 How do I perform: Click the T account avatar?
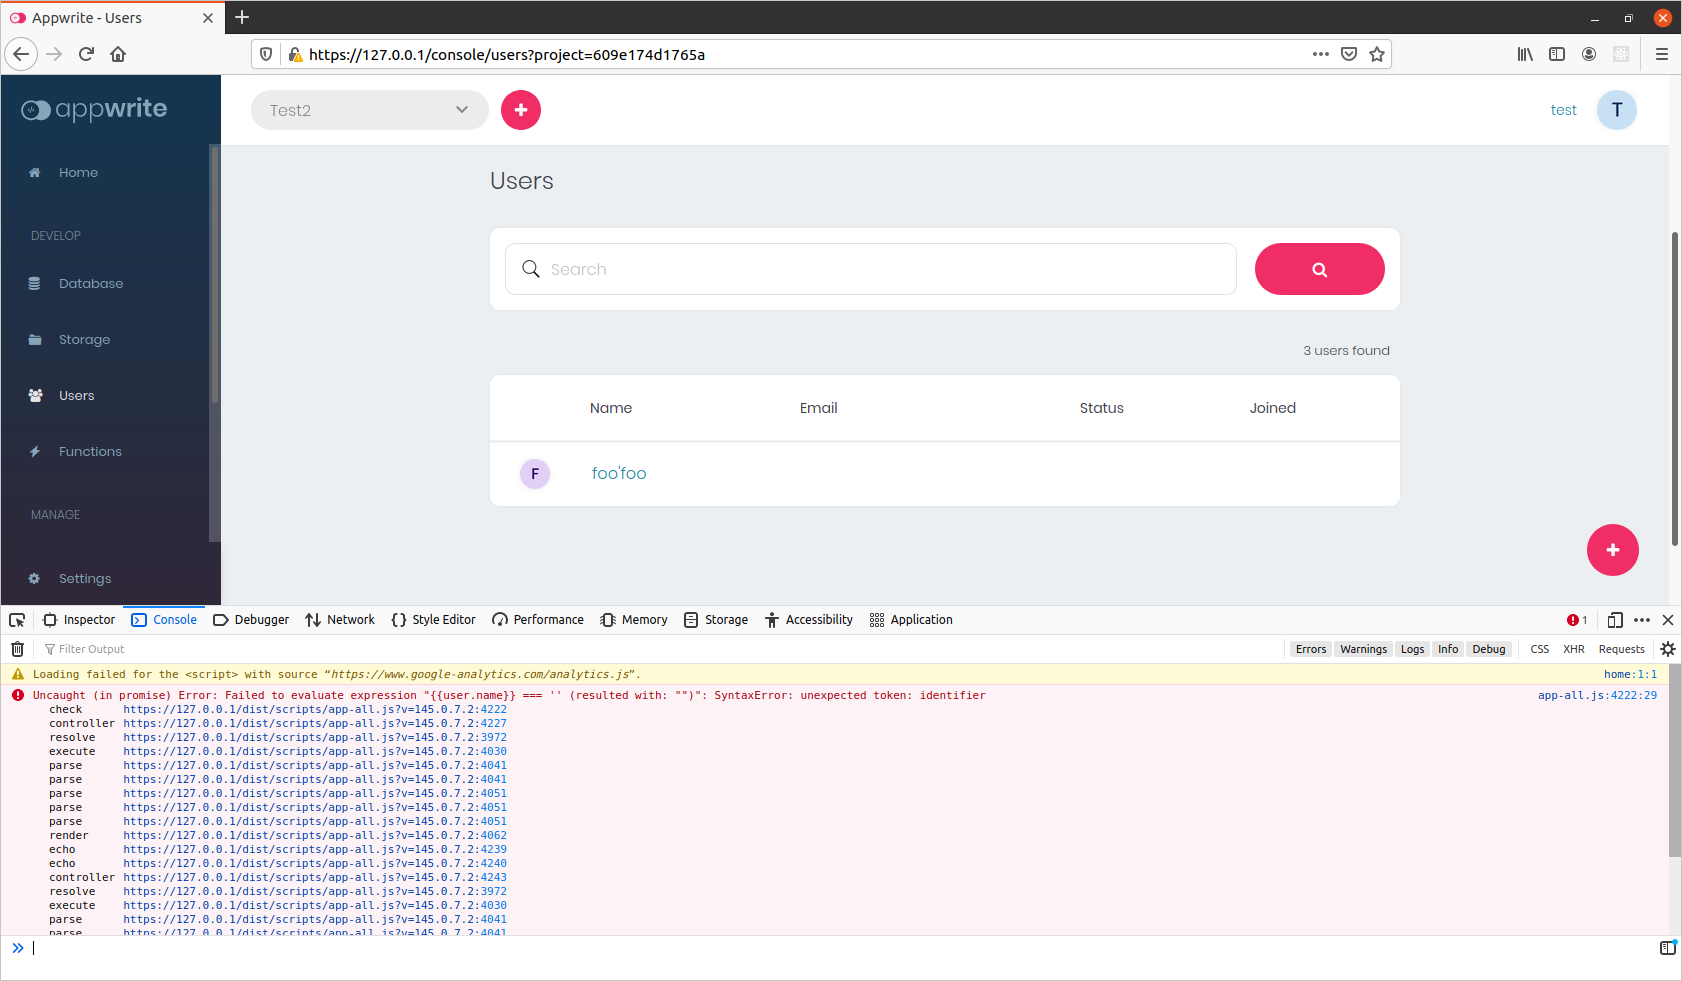(1617, 110)
